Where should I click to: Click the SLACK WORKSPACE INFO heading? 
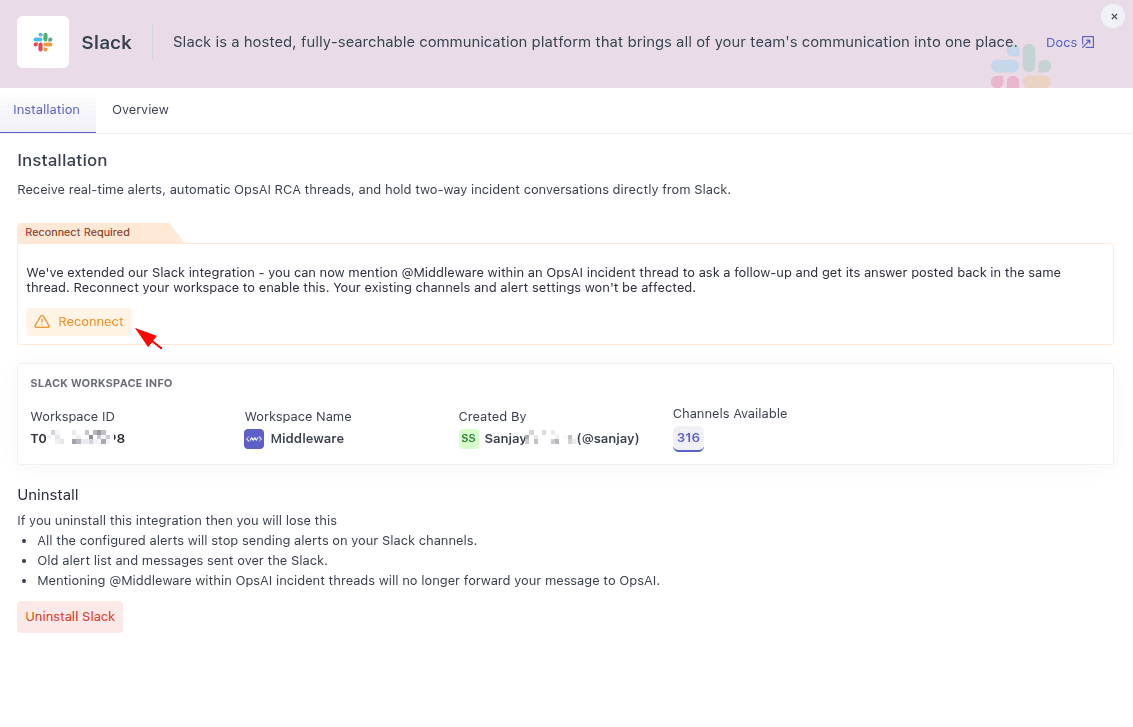[x=101, y=384]
